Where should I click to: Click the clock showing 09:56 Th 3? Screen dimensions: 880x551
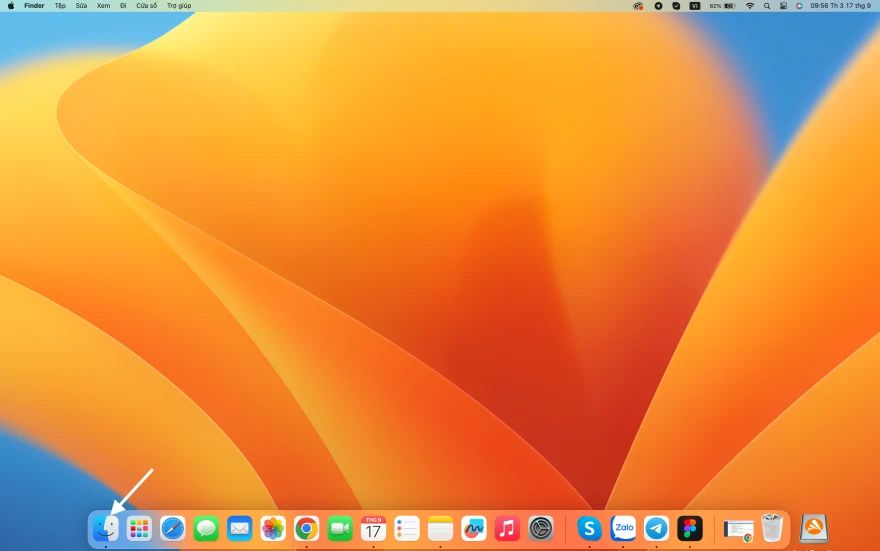click(840, 6)
